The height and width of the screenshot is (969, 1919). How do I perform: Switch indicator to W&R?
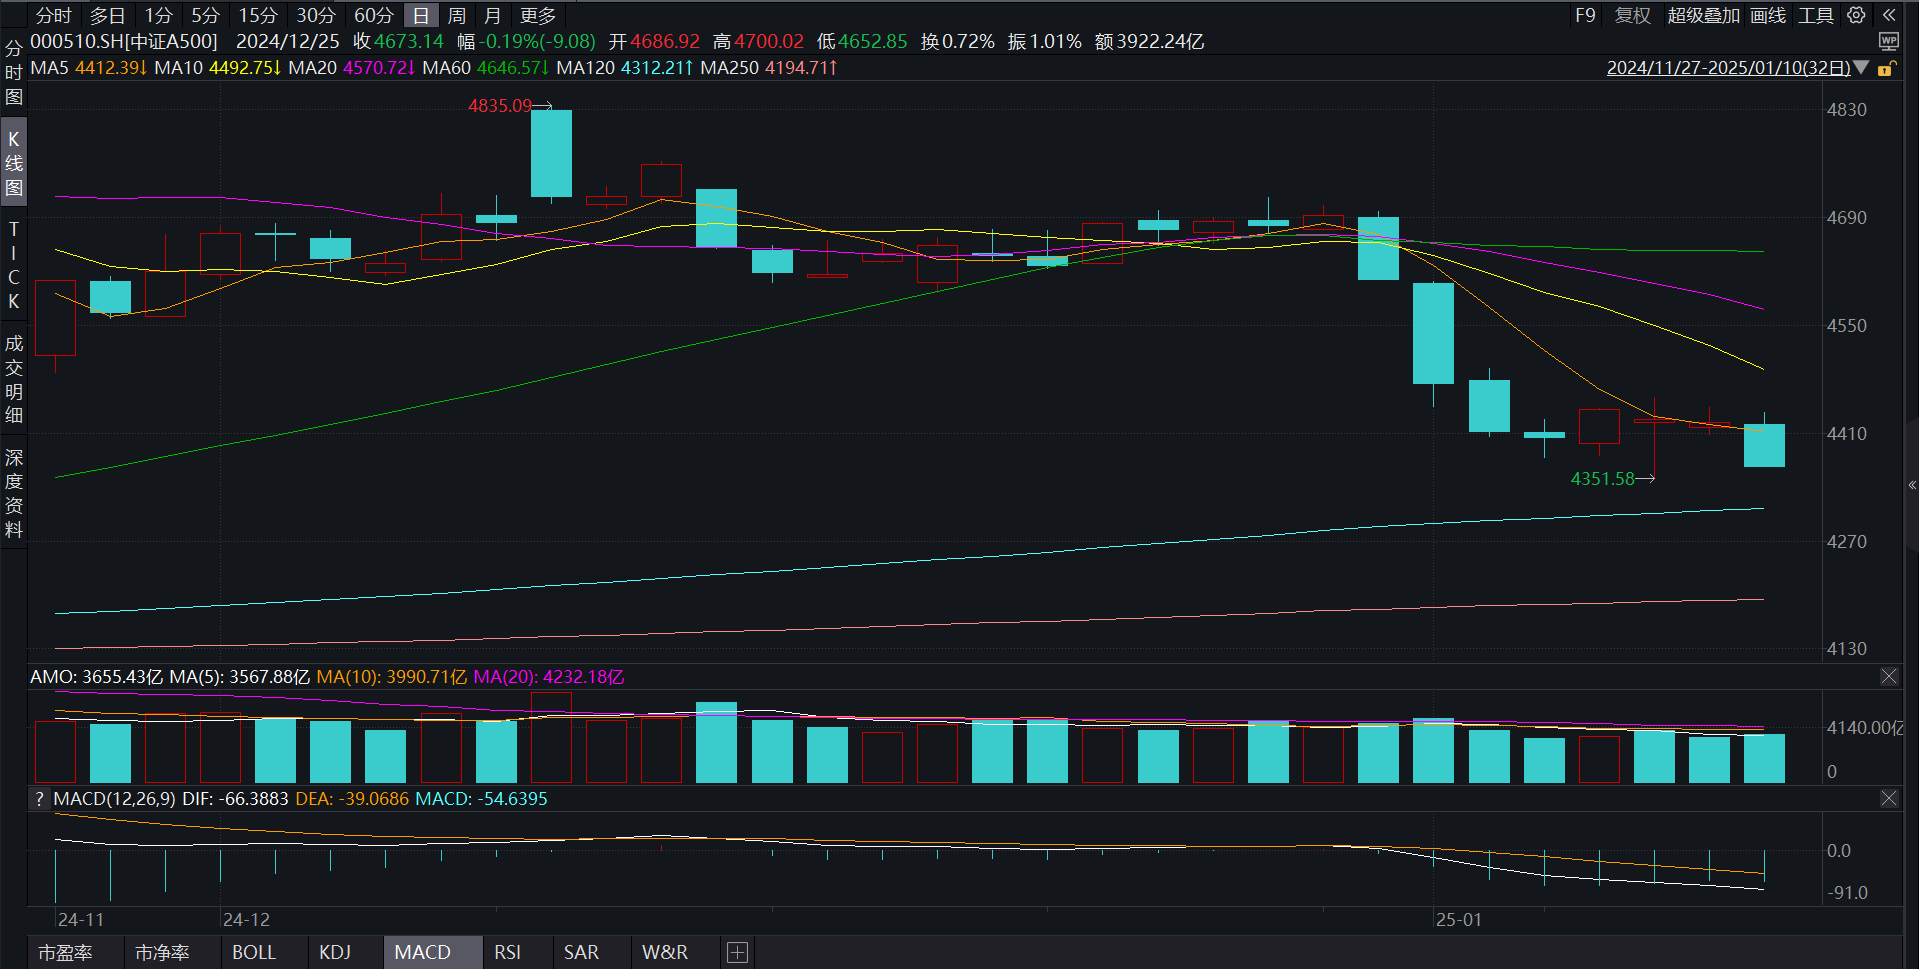point(665,953)
